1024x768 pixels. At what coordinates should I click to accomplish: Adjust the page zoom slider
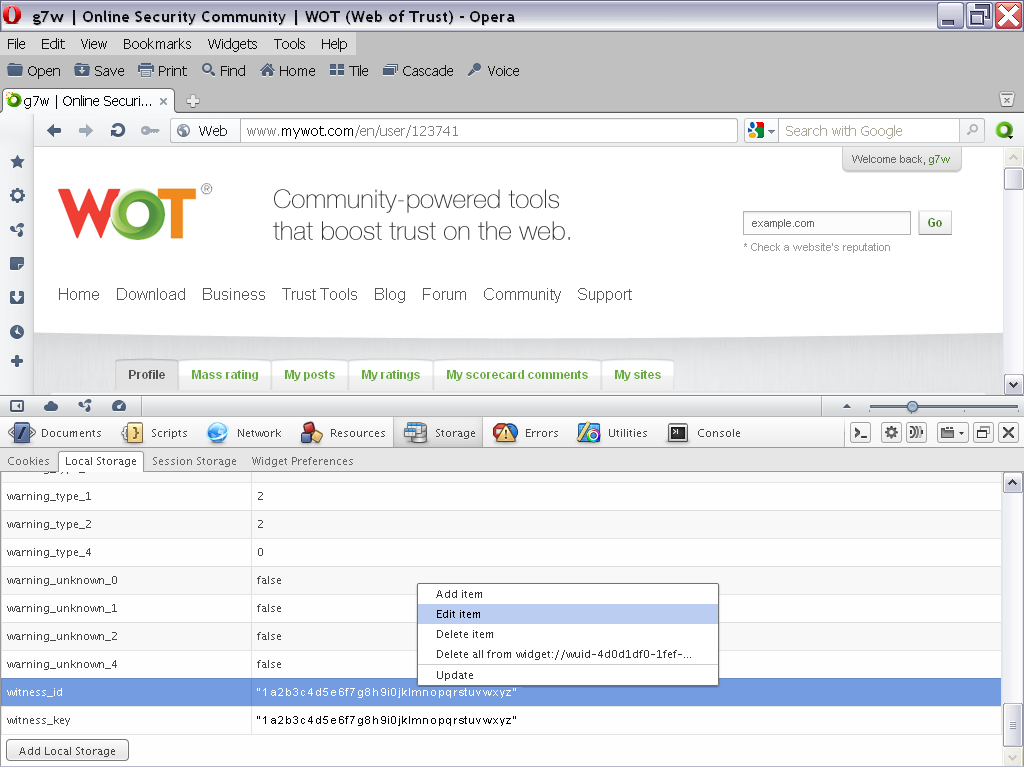coord(912,407)
